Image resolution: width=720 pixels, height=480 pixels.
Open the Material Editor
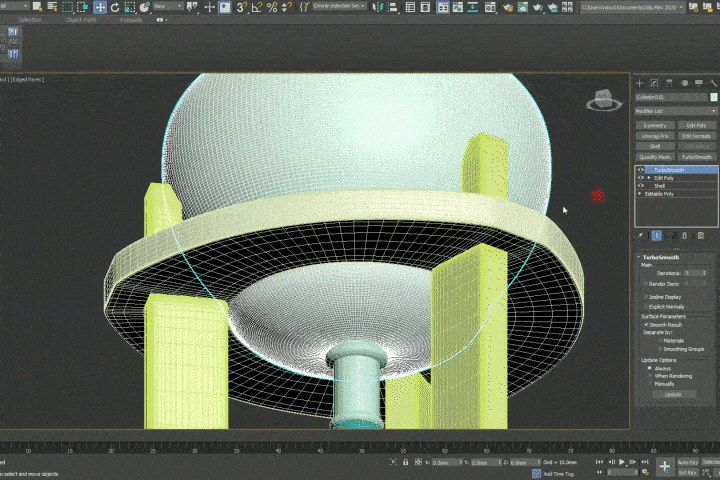coord(490,7)
